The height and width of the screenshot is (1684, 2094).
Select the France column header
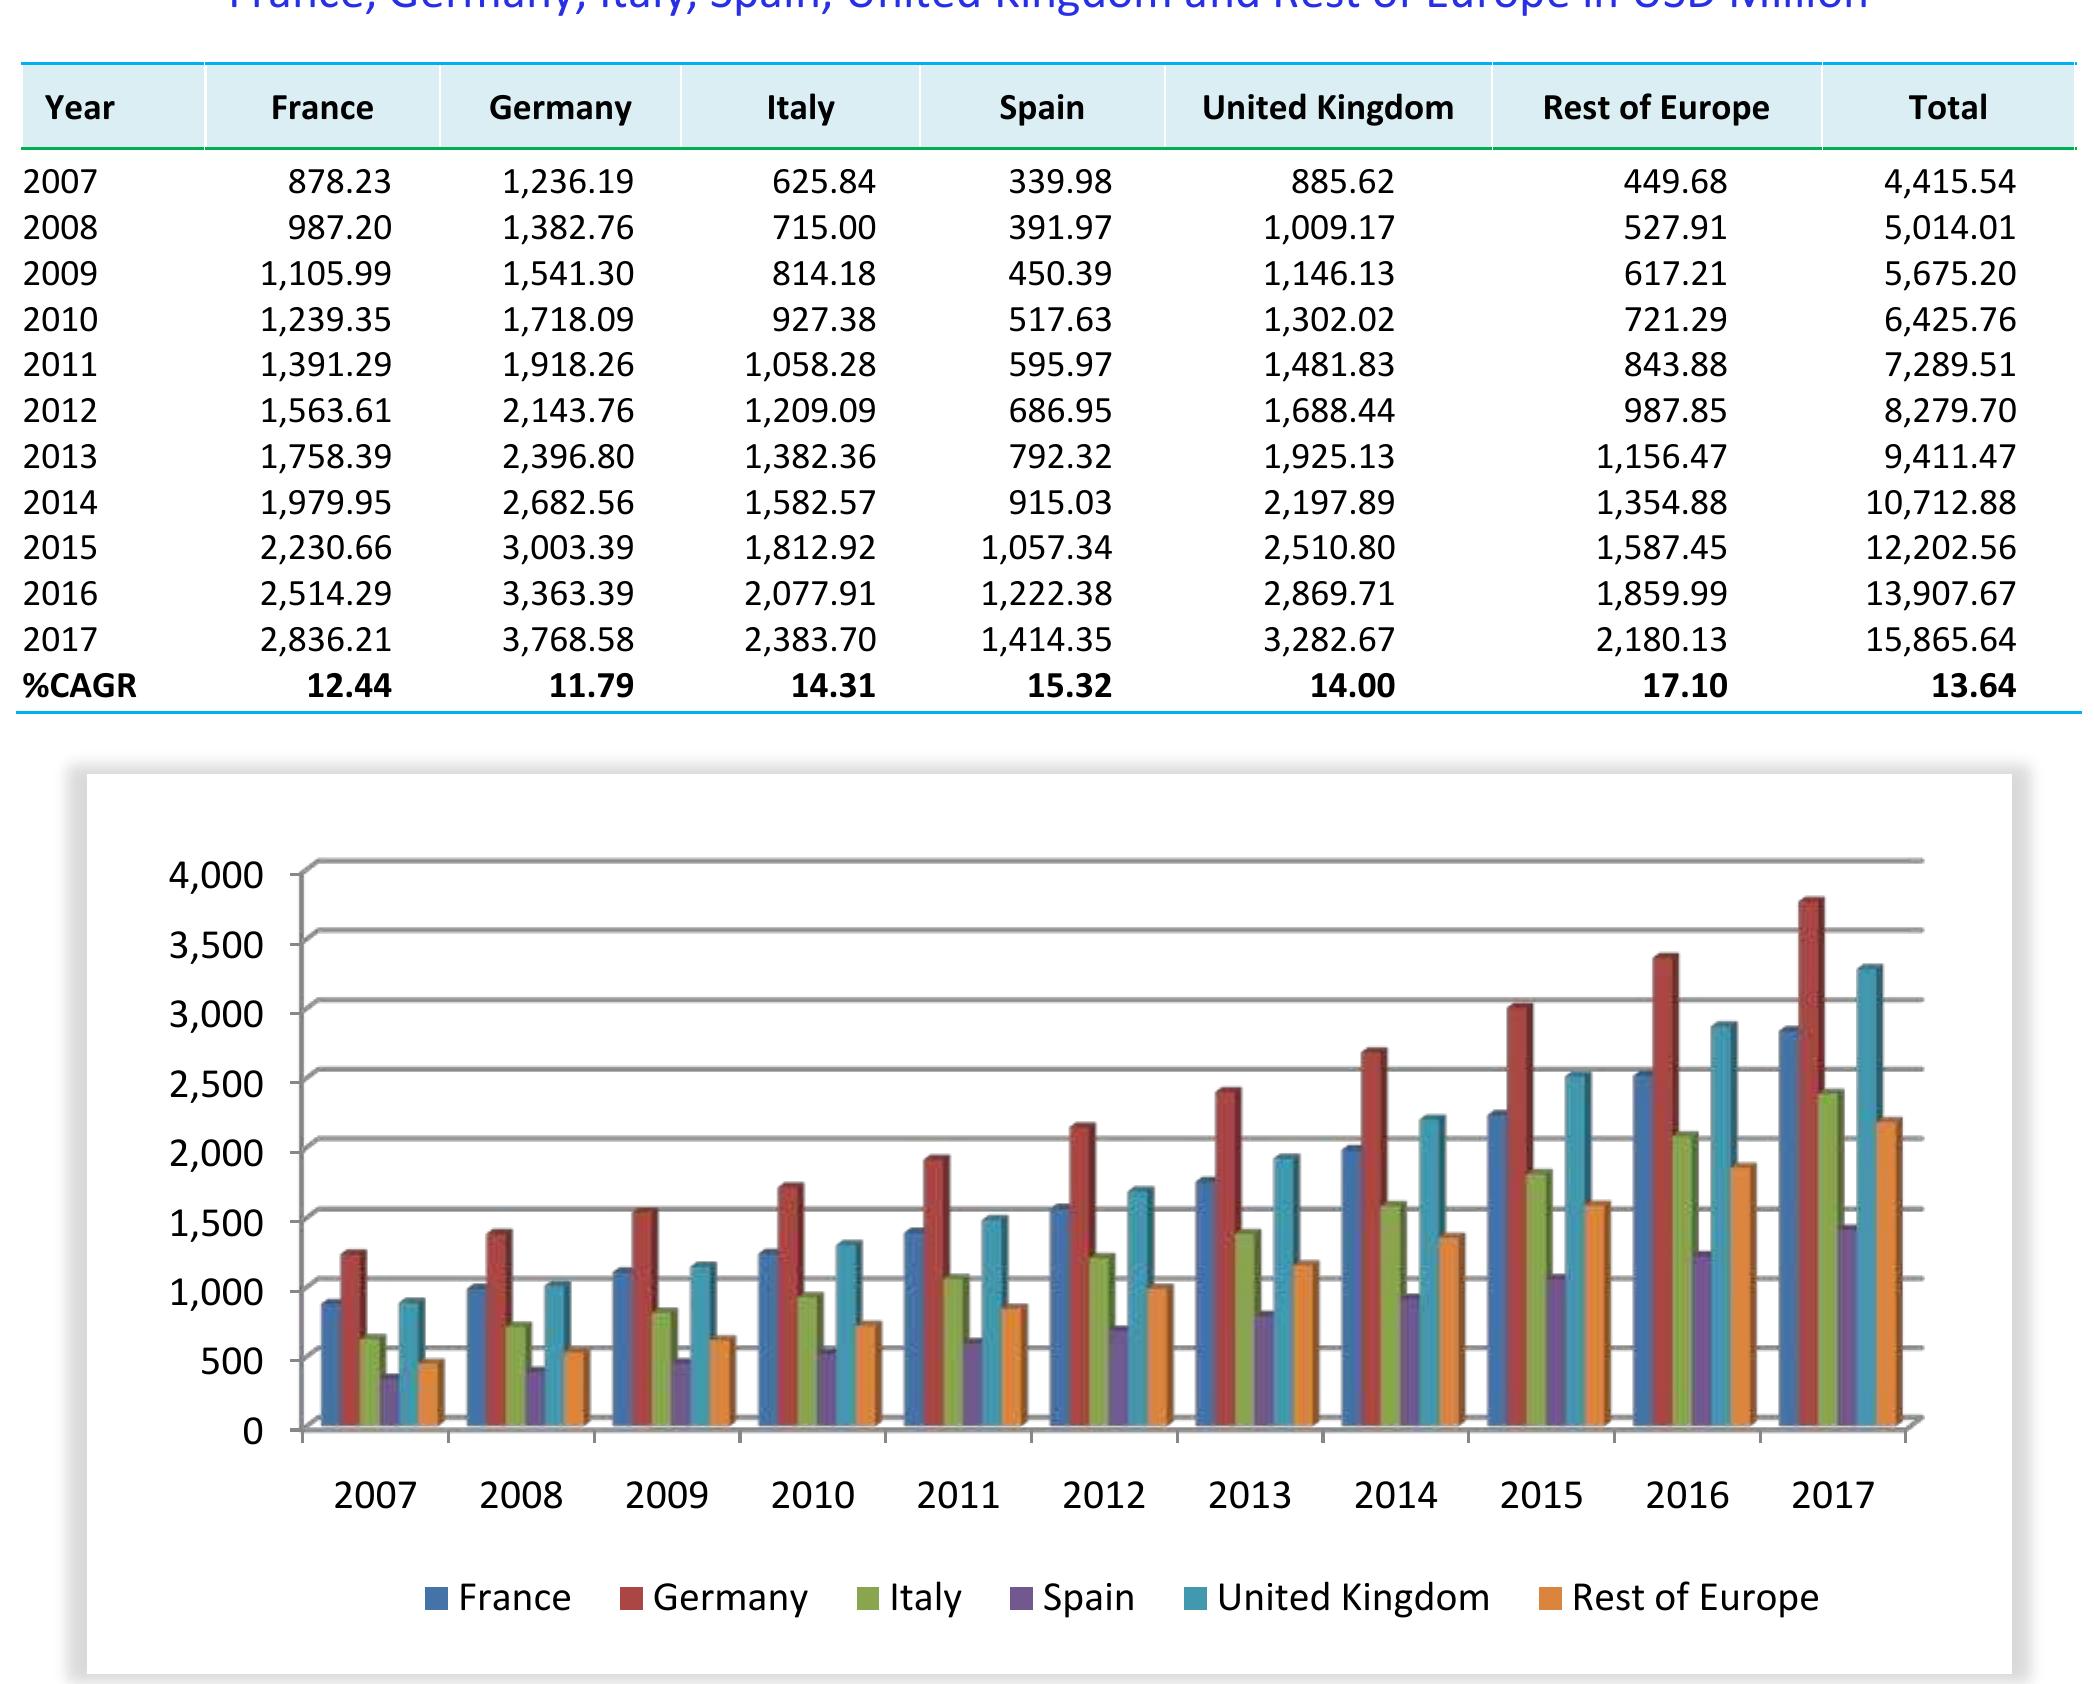(322, 107)
